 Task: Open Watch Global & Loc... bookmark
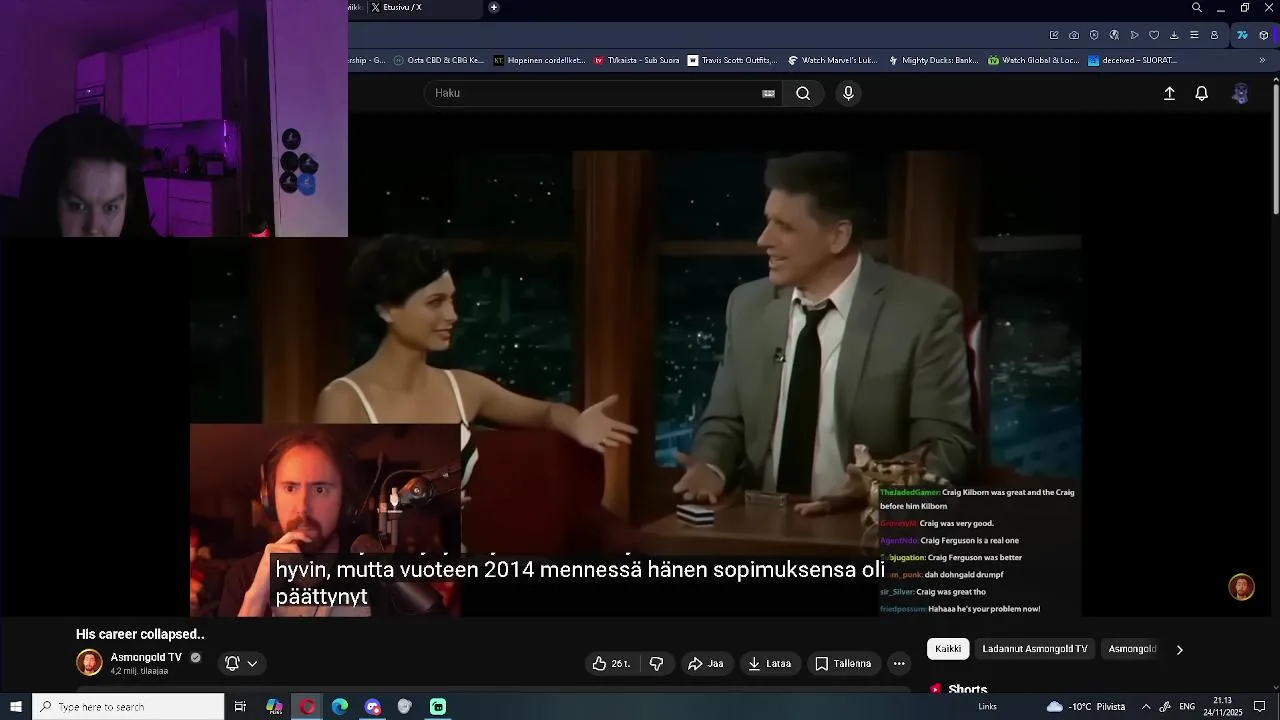[1034, 60]
